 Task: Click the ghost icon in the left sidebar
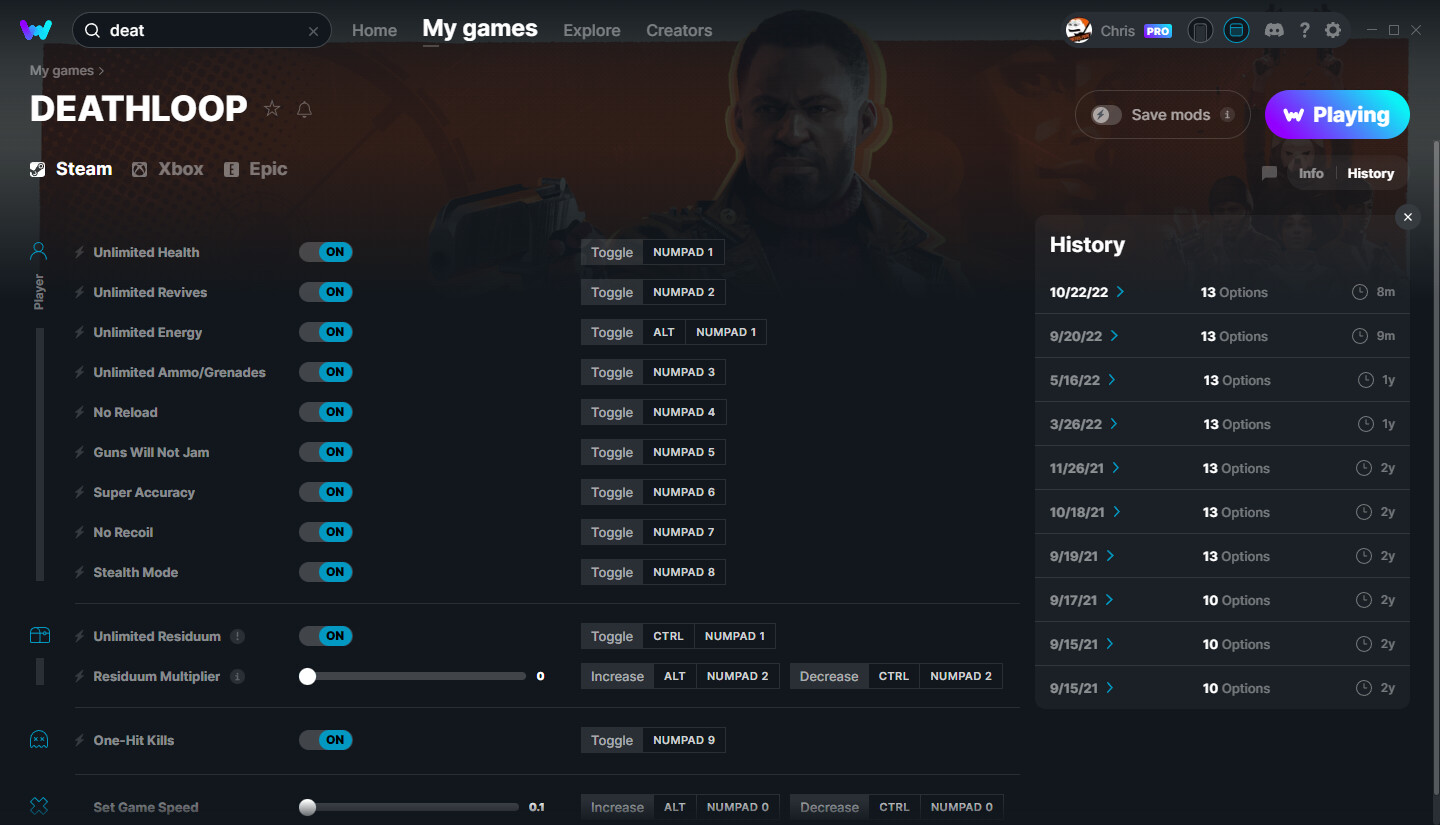pyautogui.click(x=39, y=740)
